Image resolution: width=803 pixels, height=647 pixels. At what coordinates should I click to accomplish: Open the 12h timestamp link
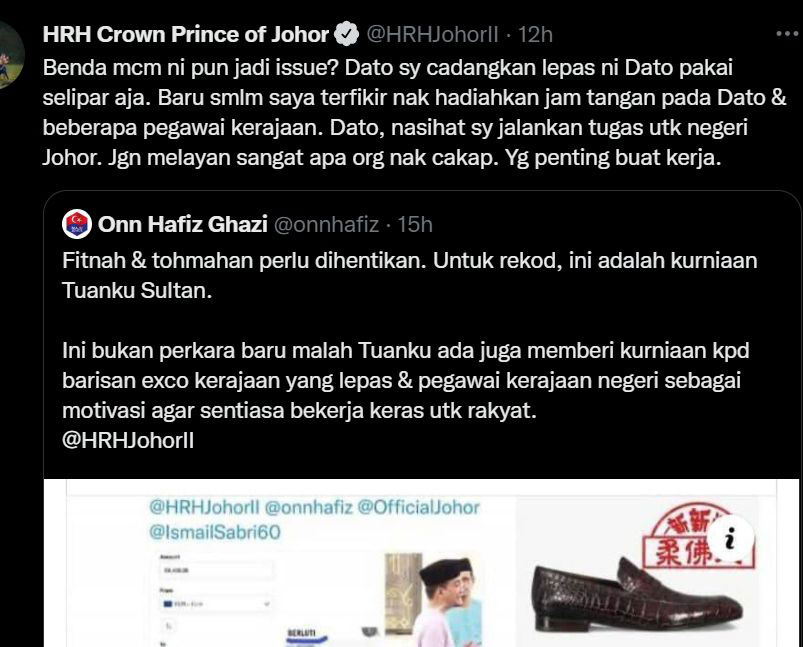point(535,34)
